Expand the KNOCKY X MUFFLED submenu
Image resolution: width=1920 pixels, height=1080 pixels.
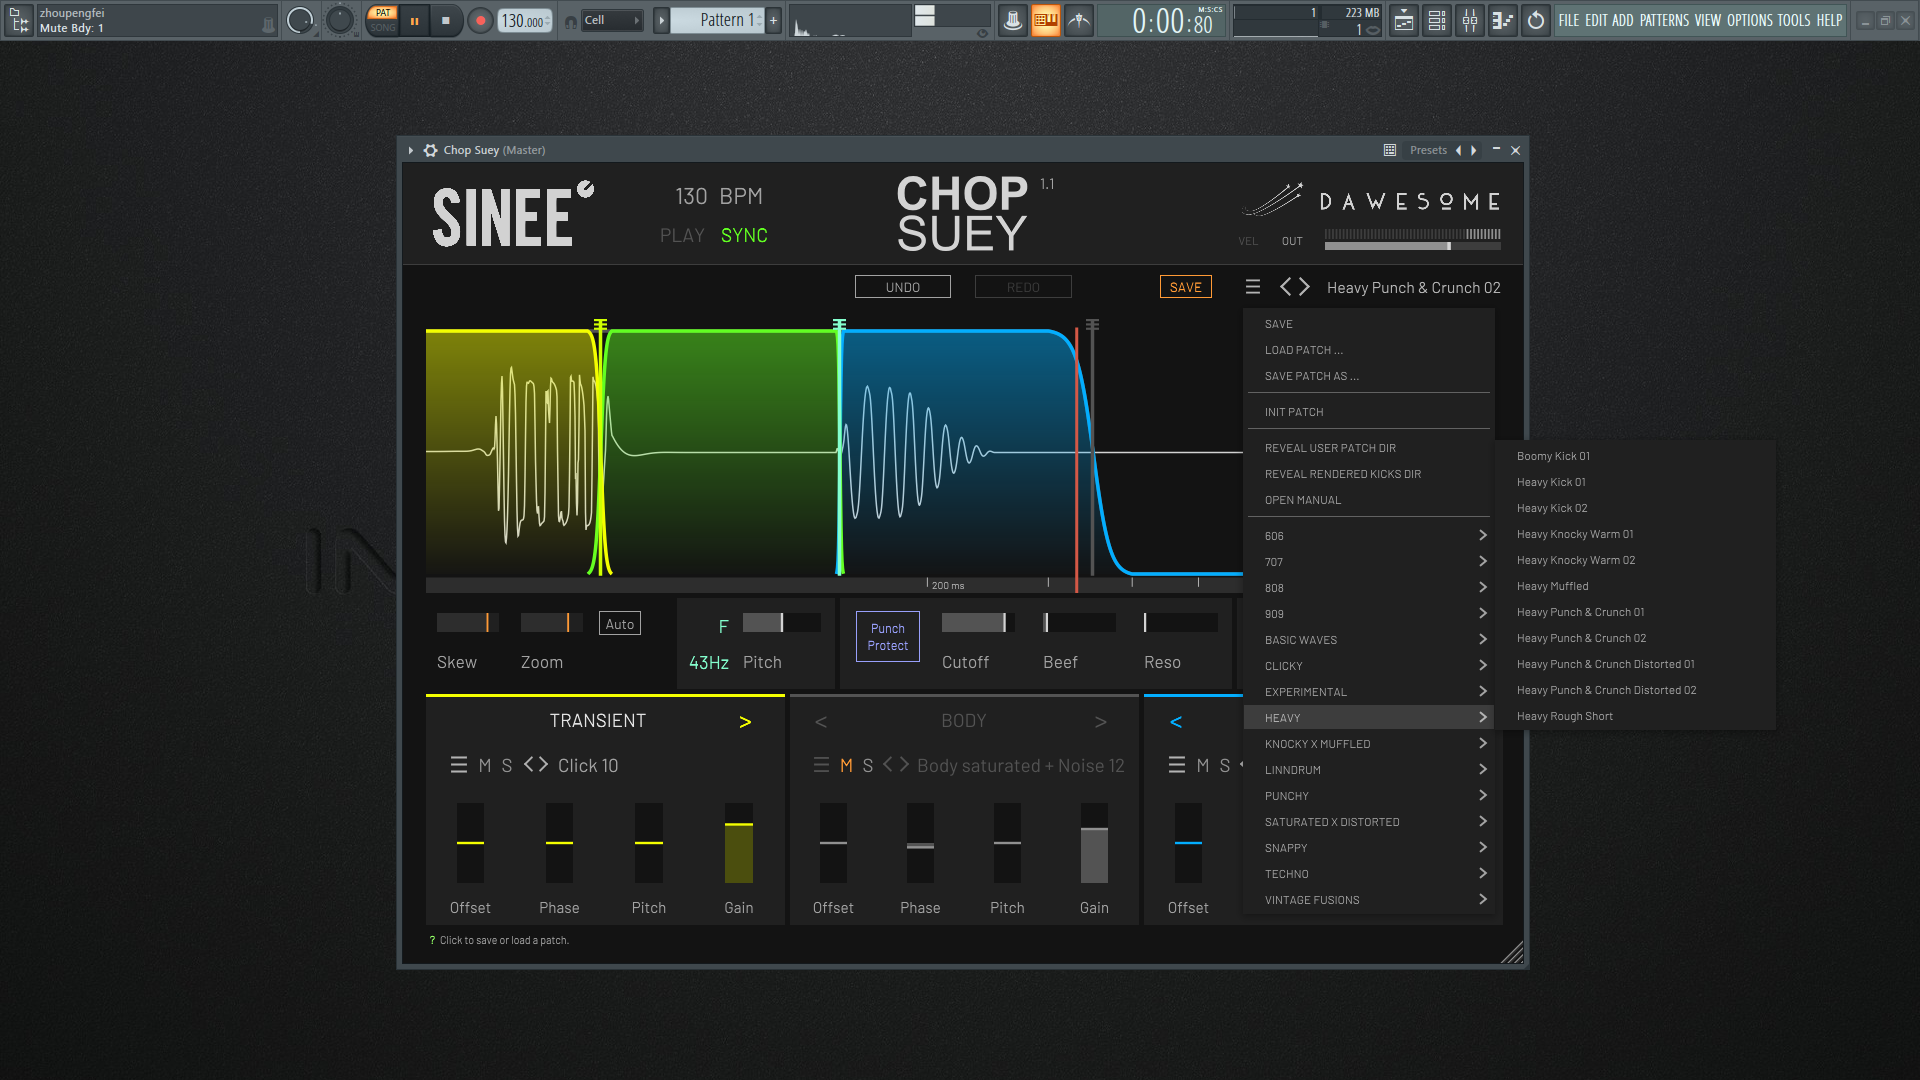1368,744
